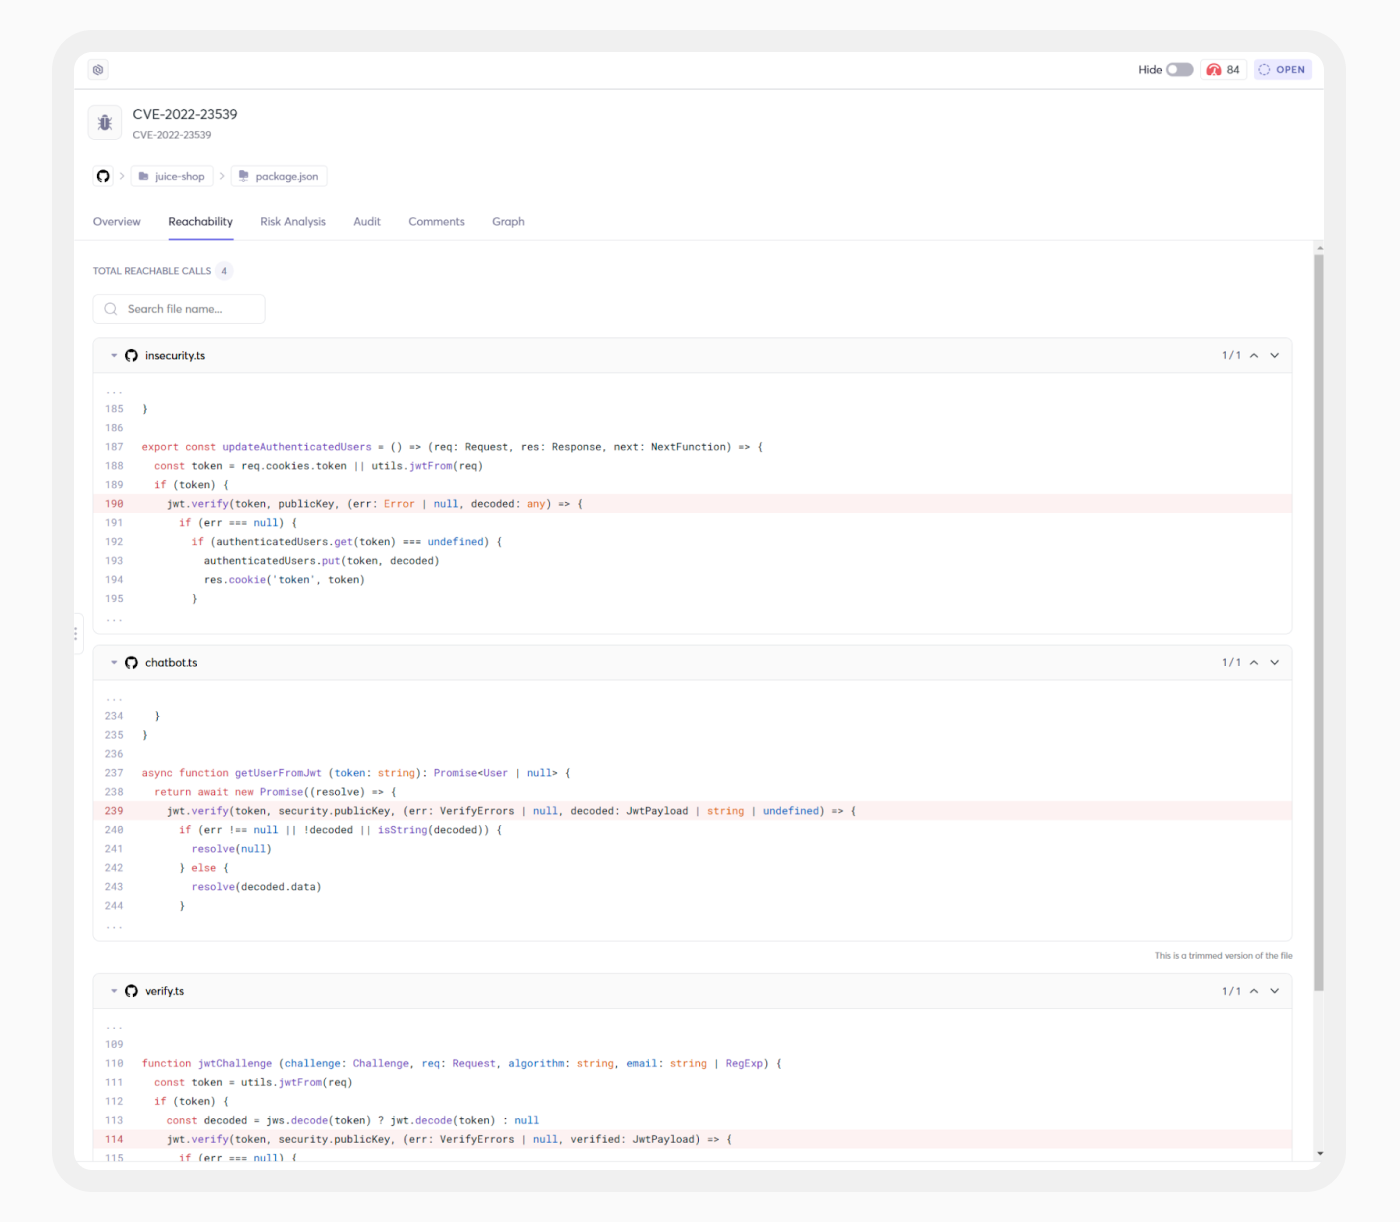Click the settings gear icon in the top toolbar
This screenshot has height=1222, width=1400.
(x=97, y=69)
